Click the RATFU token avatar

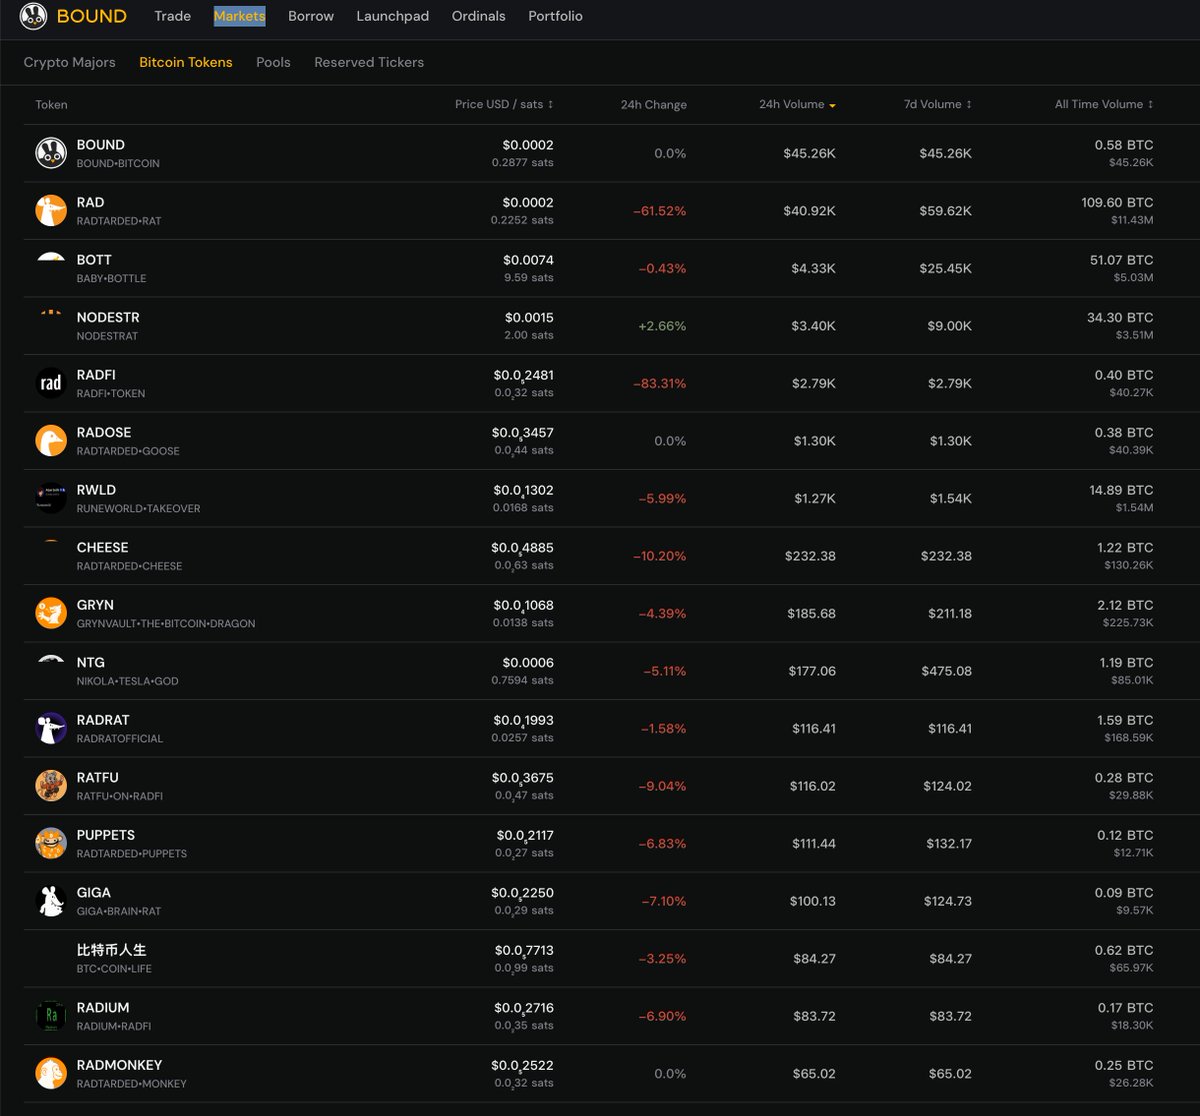pos(51,786)
